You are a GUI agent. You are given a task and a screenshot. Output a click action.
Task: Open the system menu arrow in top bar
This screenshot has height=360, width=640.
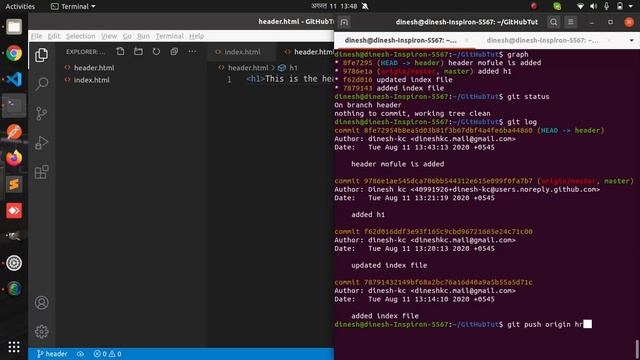coord(631,6)
